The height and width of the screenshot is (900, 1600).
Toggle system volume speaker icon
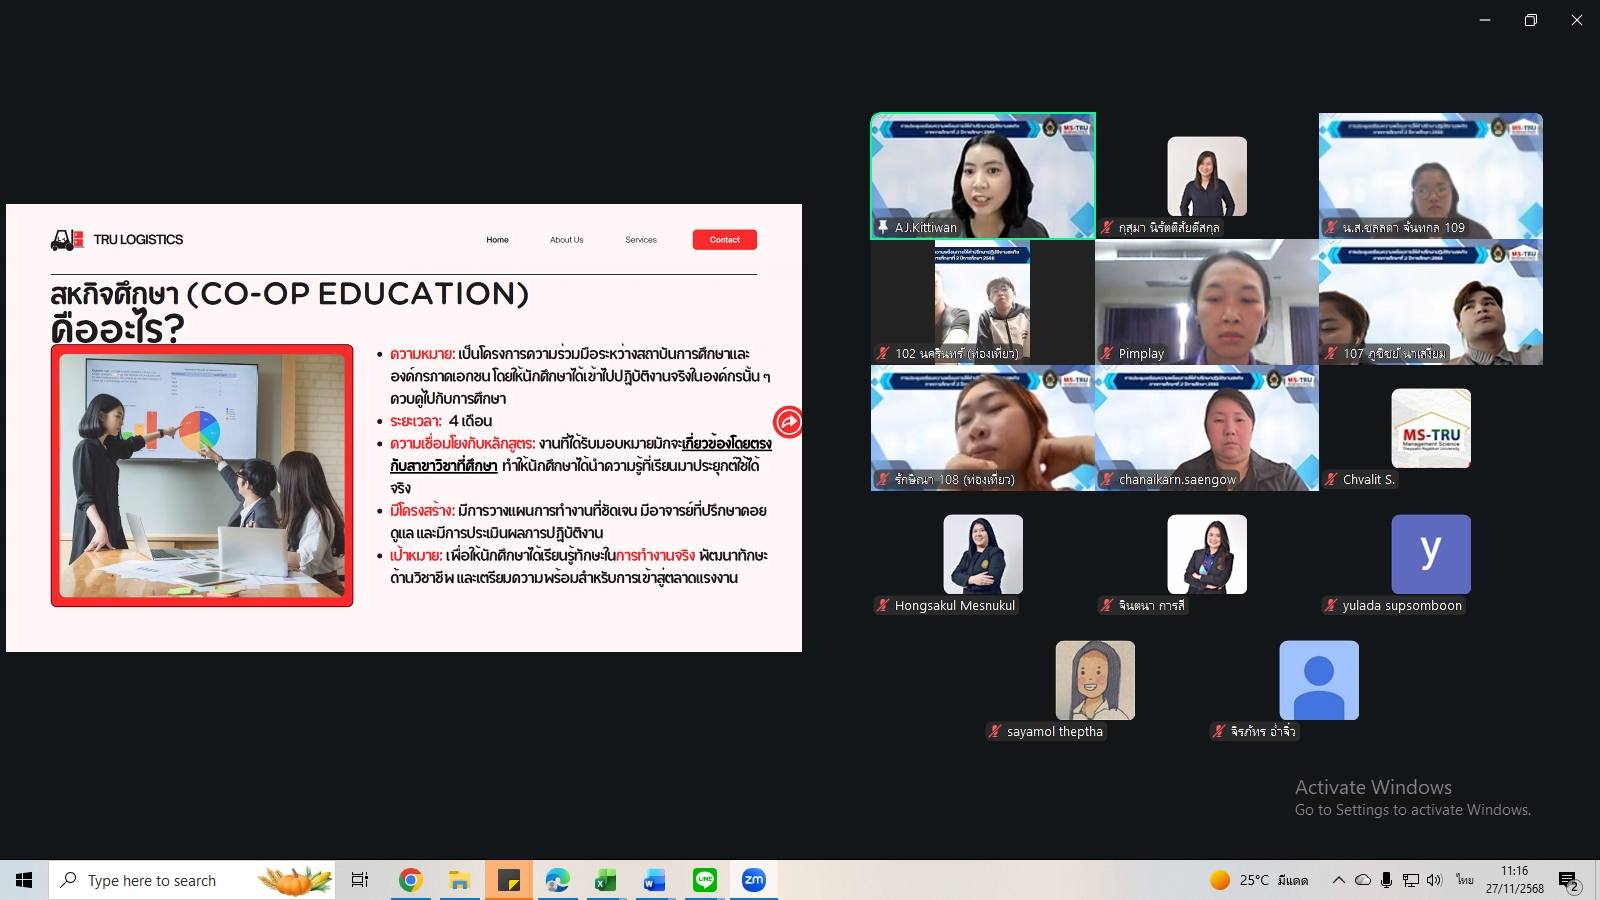[1435, 880]
